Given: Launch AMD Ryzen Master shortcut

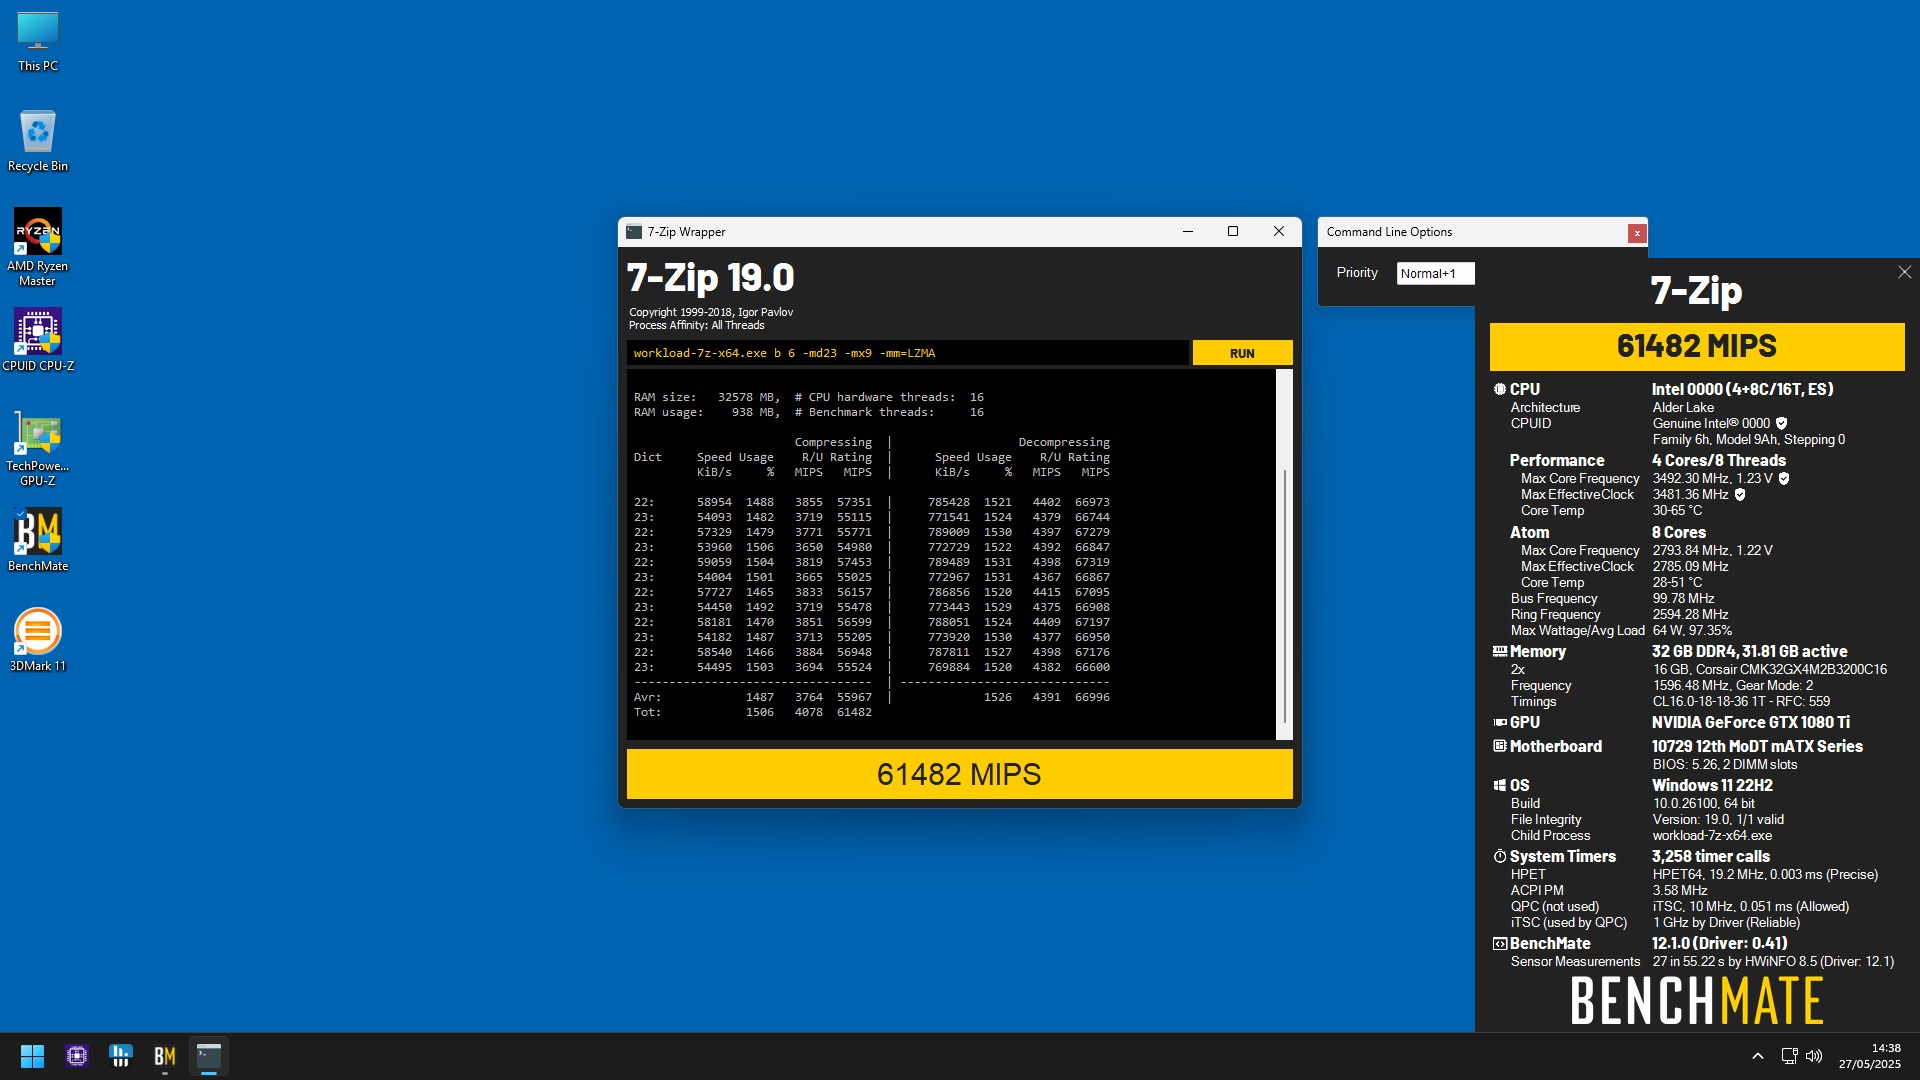Looking at the screenshot, I should [x=38, y=247].
